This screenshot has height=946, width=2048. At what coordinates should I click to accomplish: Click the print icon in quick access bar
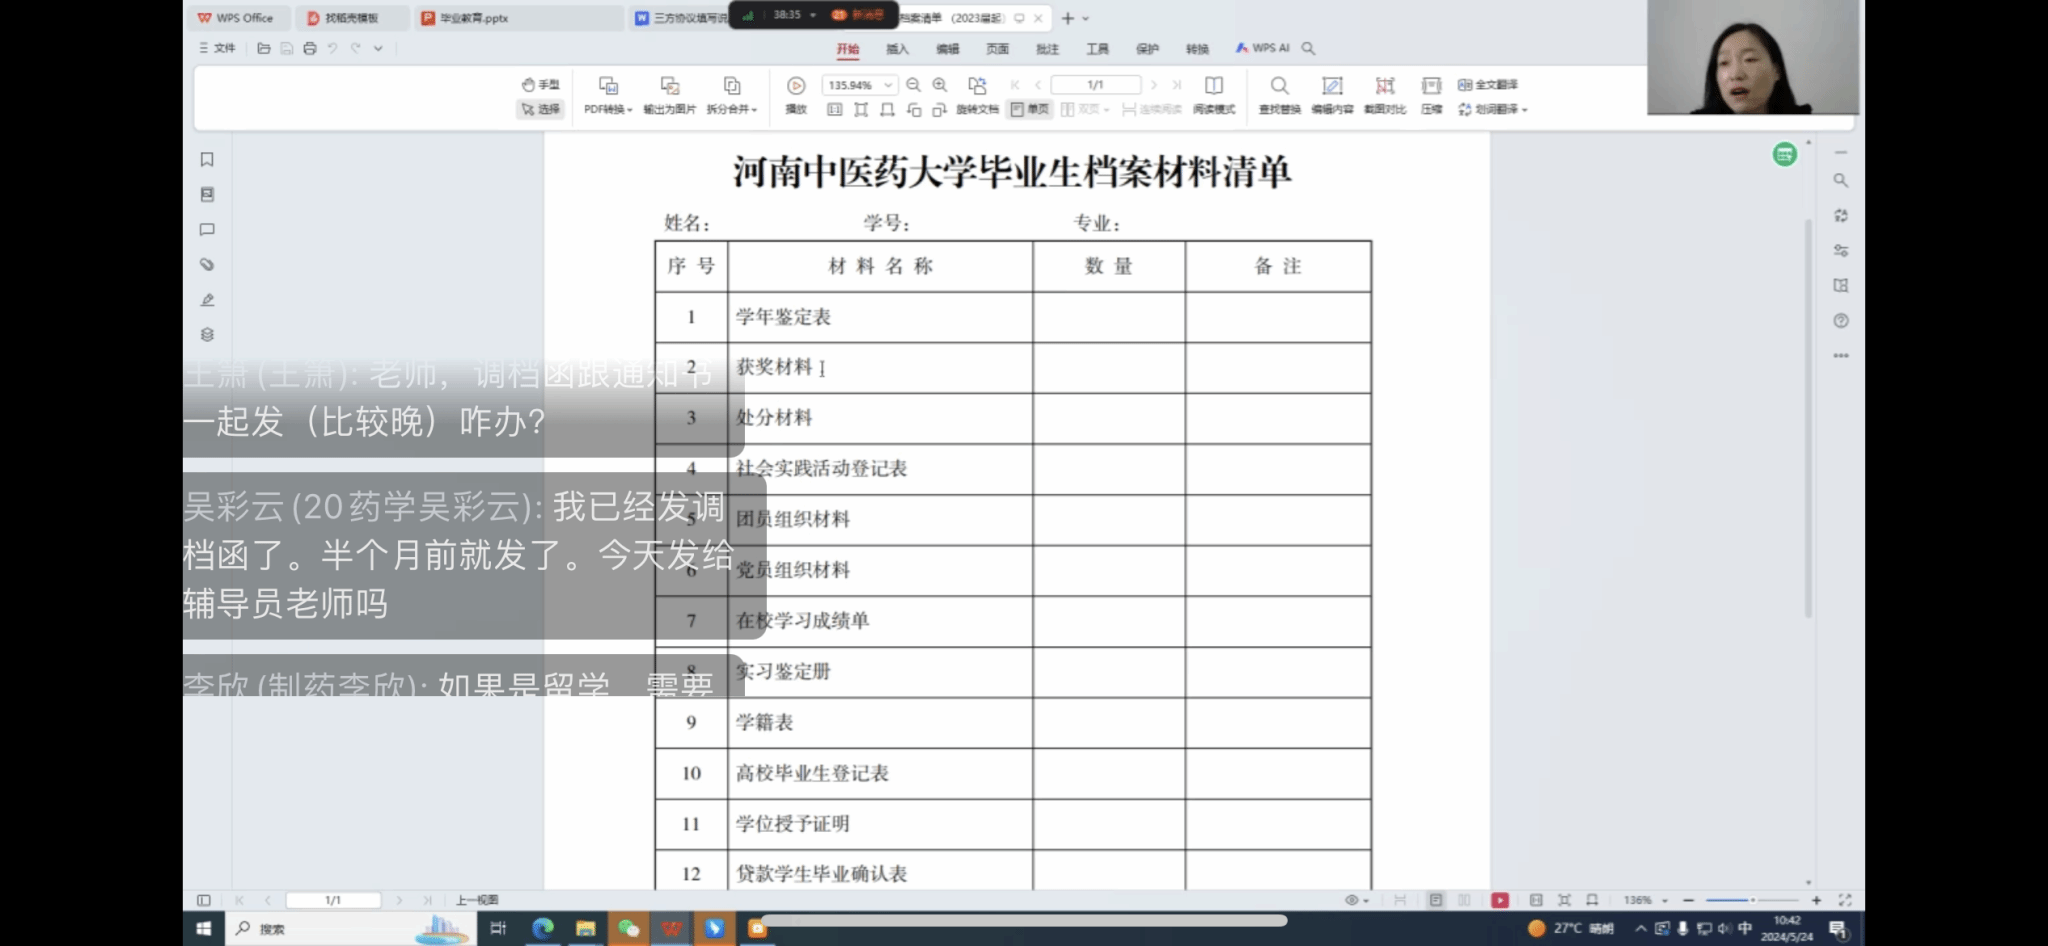point(310,48)
